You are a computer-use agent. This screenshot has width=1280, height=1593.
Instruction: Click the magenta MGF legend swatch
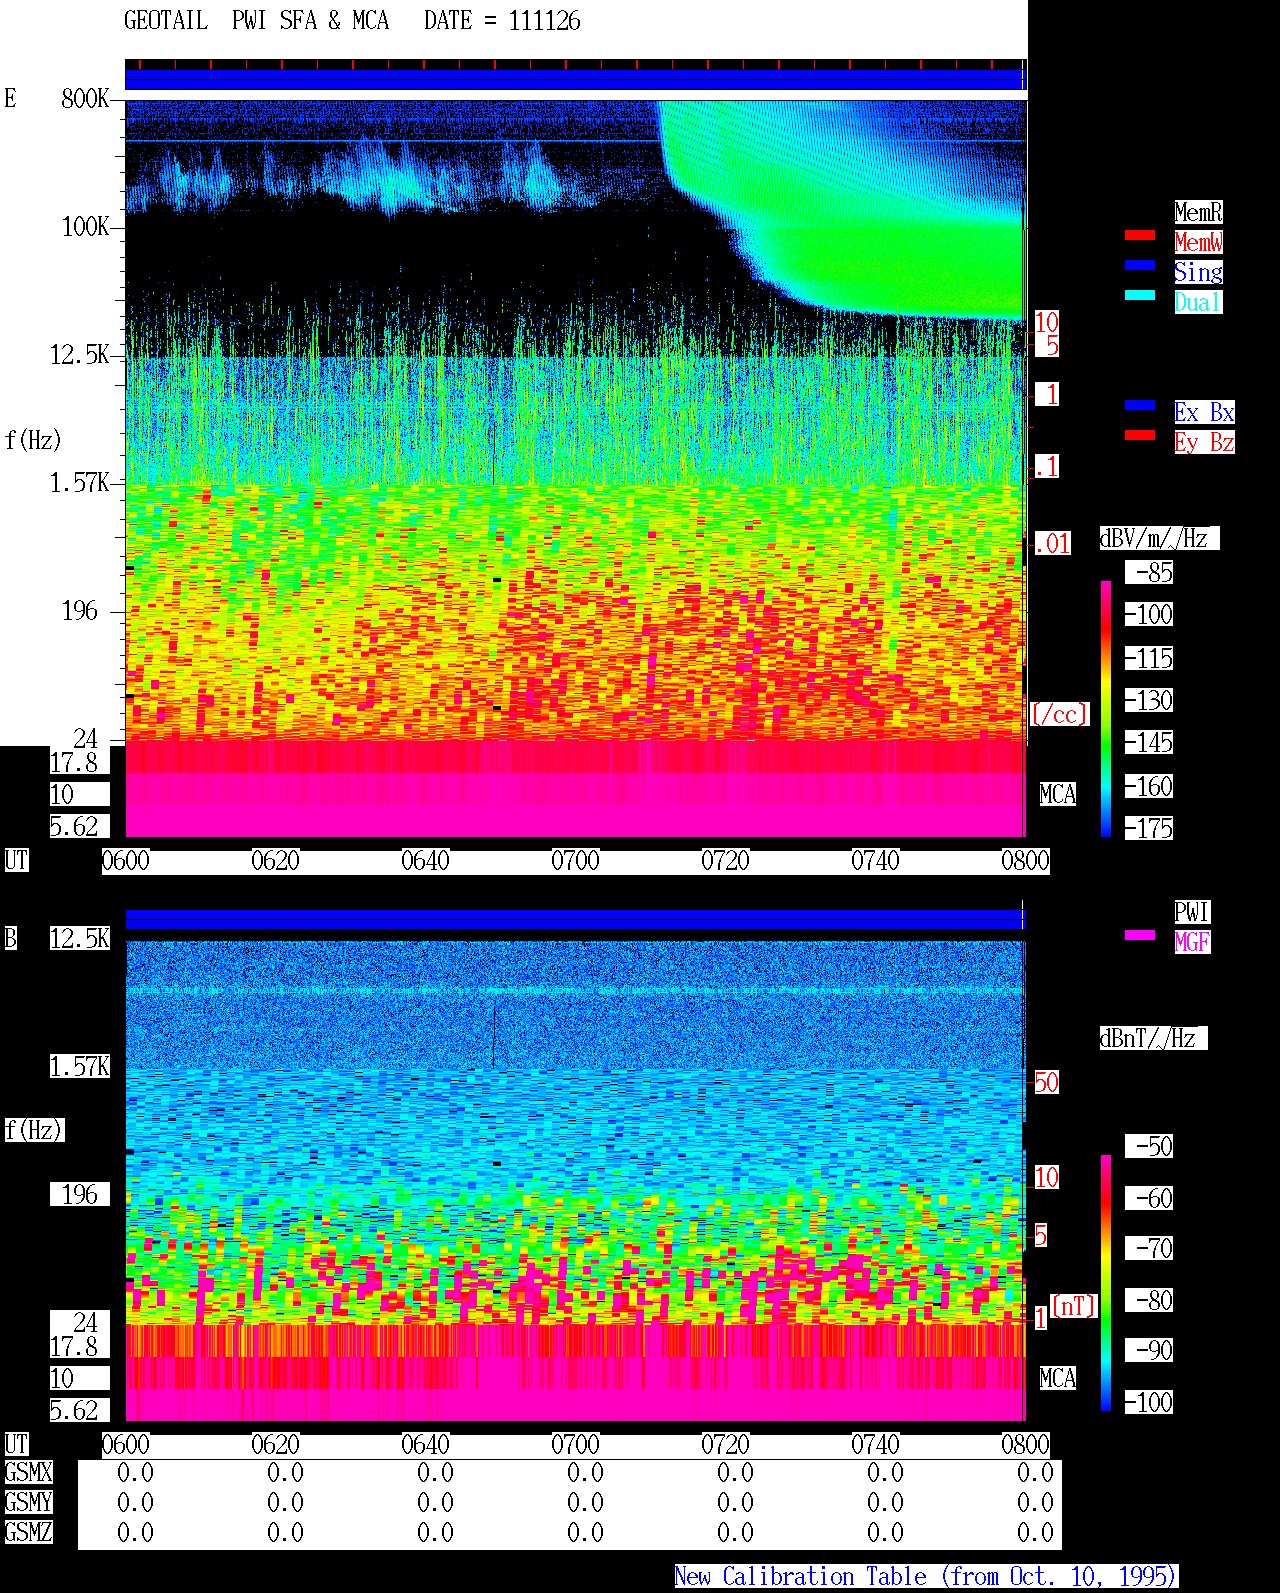click(x=1139, y=936)
